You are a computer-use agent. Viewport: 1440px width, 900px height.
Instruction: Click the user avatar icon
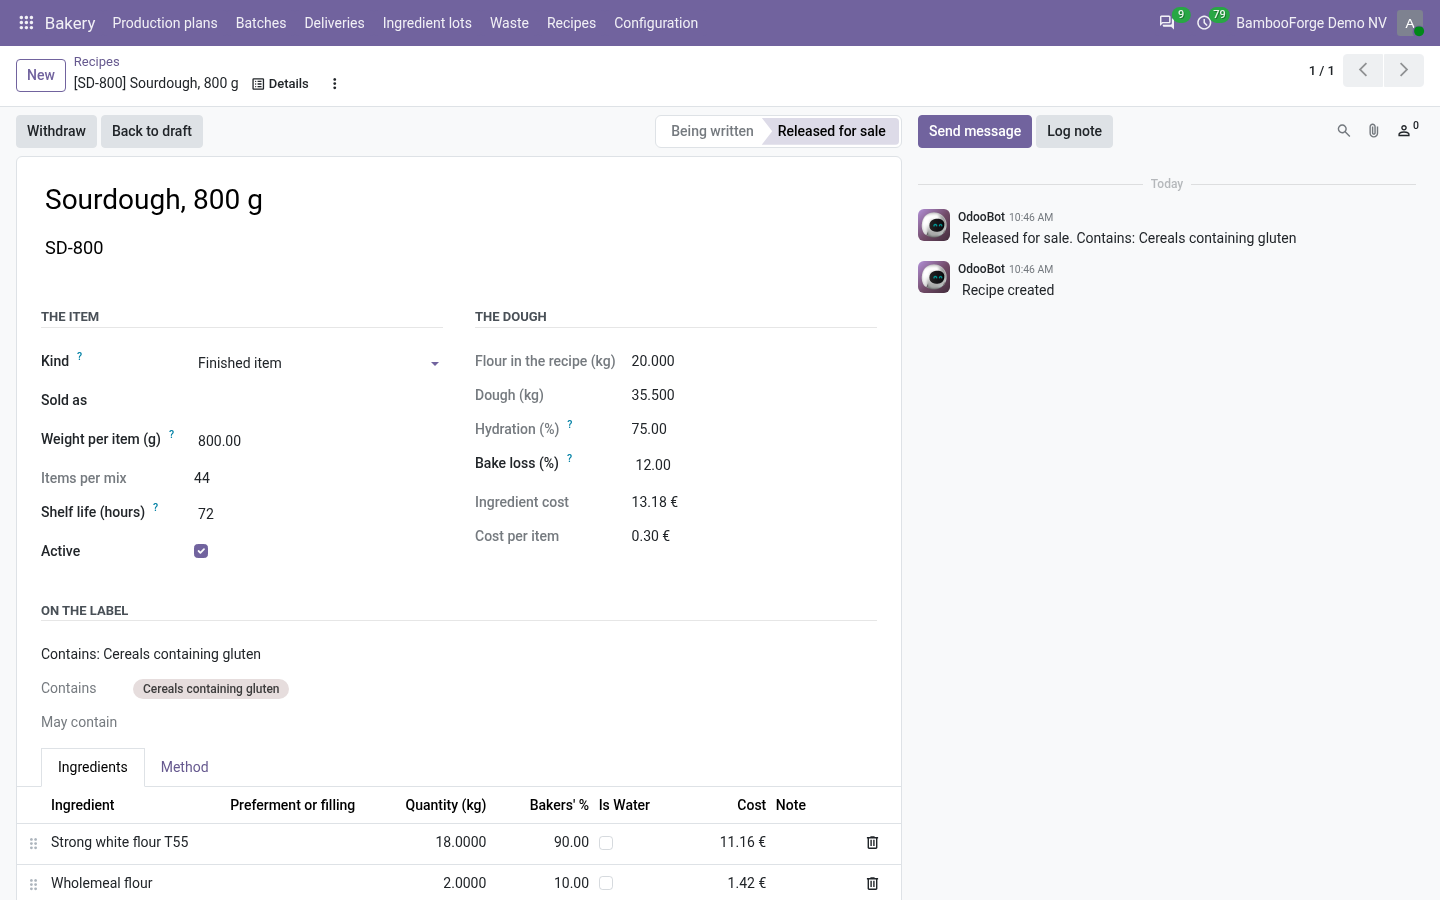point(1410,23)
